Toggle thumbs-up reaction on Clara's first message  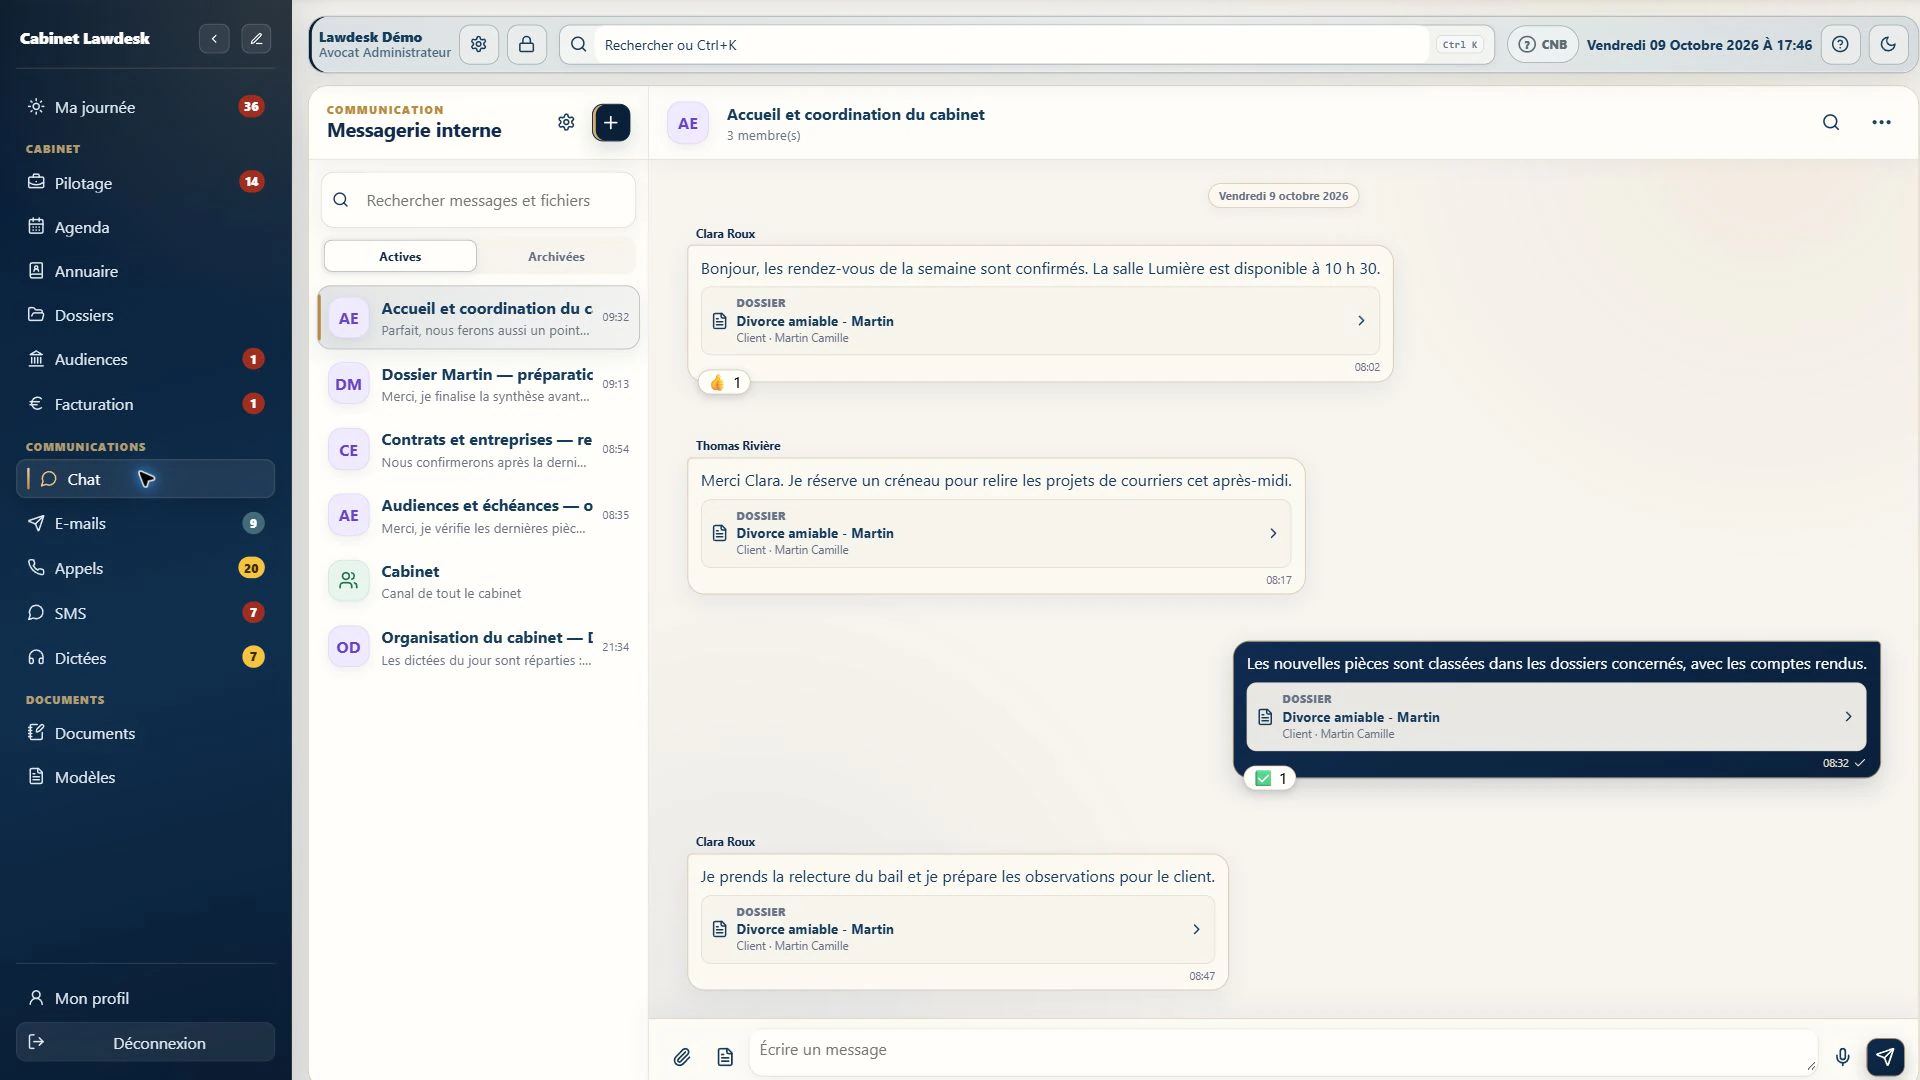725,383
